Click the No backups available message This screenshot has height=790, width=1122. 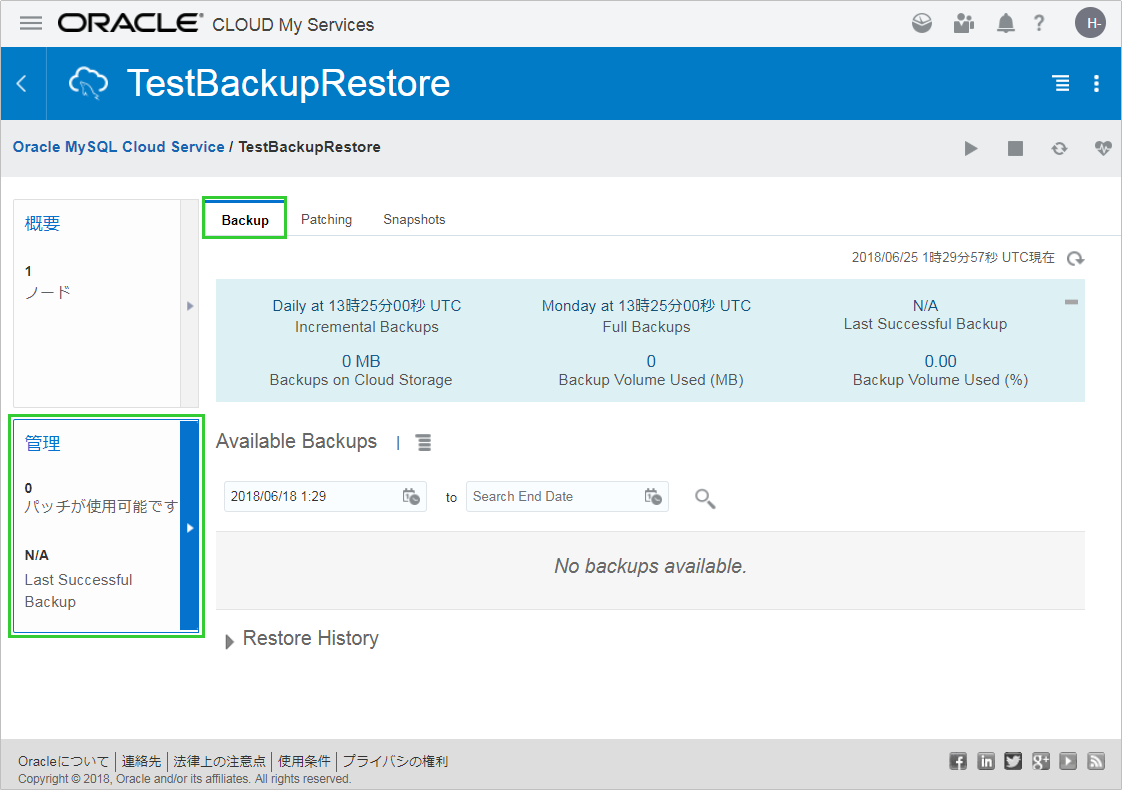point(650,566)
